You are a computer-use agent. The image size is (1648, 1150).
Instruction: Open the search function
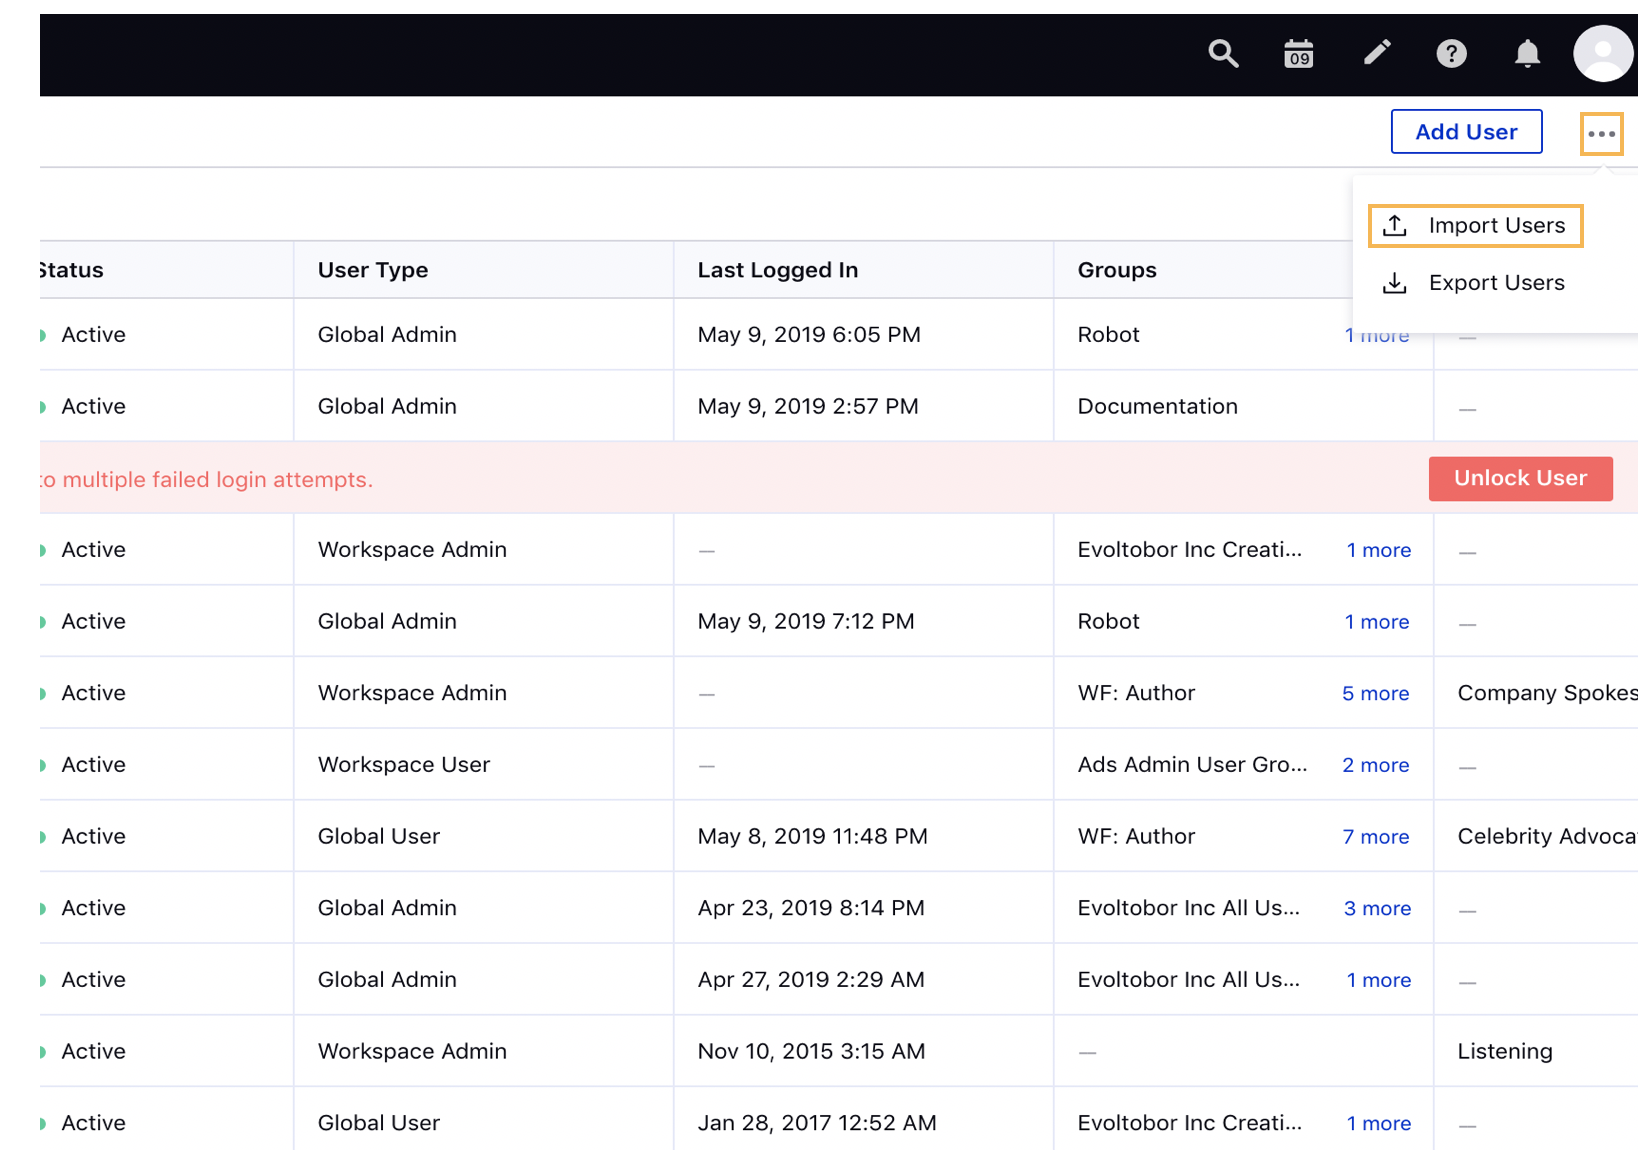point(1223,54)
